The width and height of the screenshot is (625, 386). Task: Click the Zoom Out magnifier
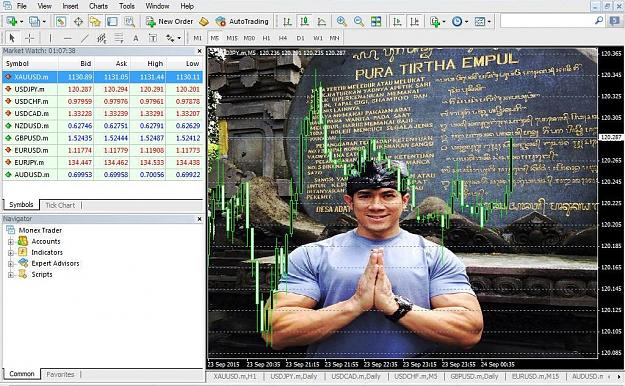(x=359, y=22)
